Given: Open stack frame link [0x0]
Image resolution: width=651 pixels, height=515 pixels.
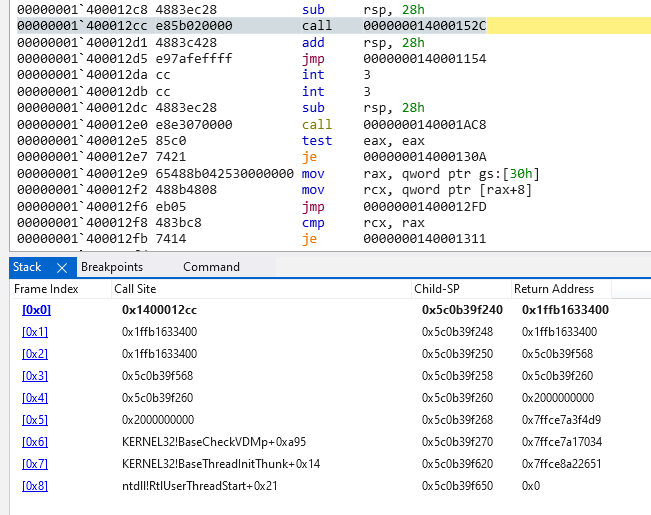Looking at the screenshot, I should coord(37,310).
